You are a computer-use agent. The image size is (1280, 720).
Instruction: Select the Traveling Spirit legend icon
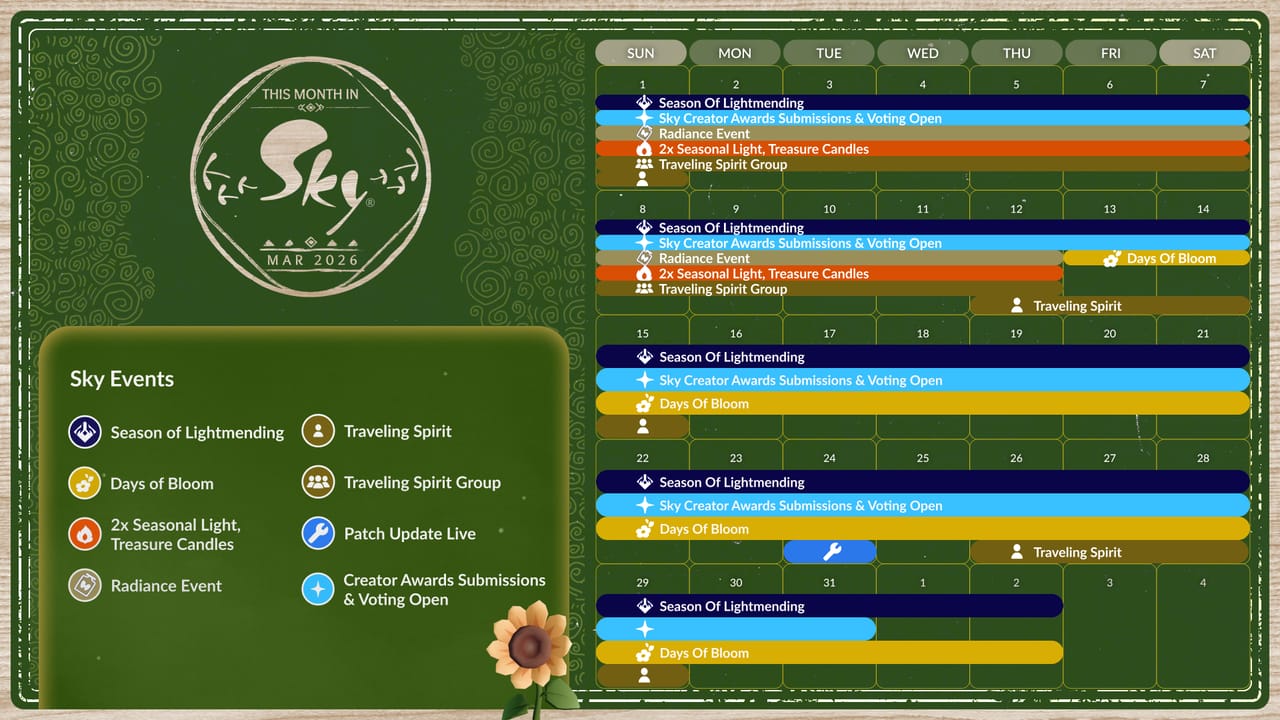click(x=318, y=432)
